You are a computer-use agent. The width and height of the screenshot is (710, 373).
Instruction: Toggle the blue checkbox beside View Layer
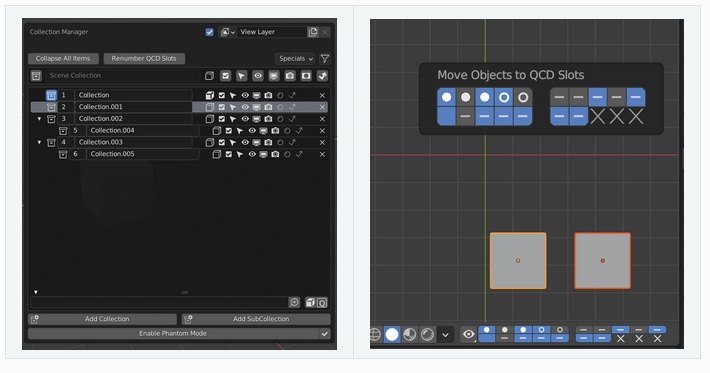pyautogui.click(x=209, y=32)
